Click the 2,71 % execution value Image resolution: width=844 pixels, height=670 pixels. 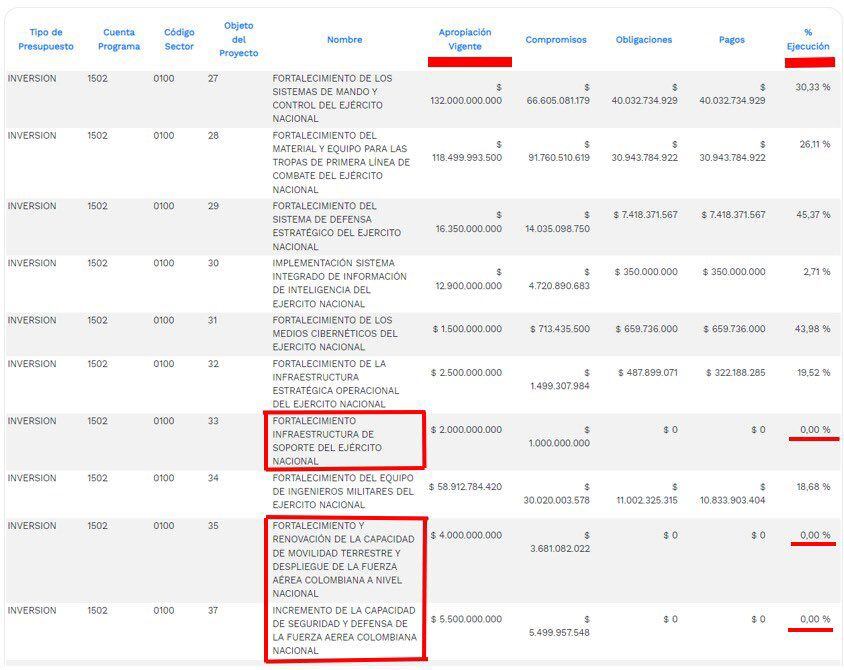click(x=815, y=272)
